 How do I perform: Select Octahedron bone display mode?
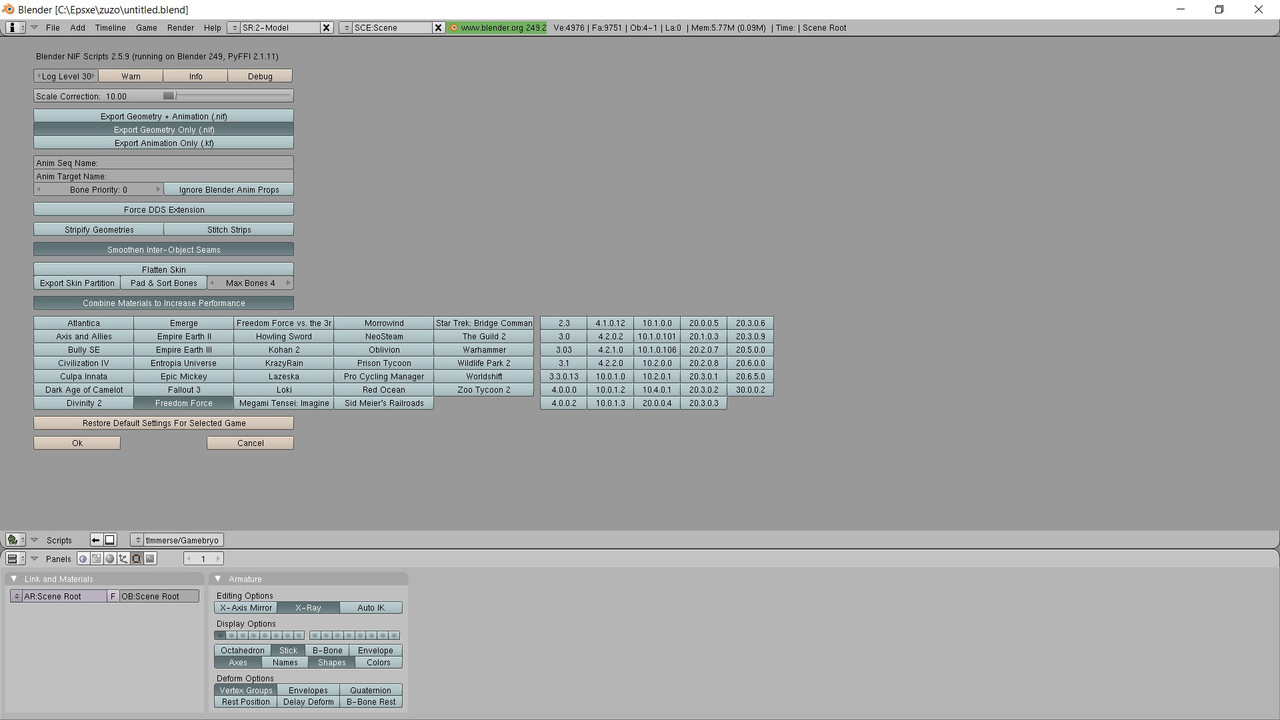click(243, 651)
